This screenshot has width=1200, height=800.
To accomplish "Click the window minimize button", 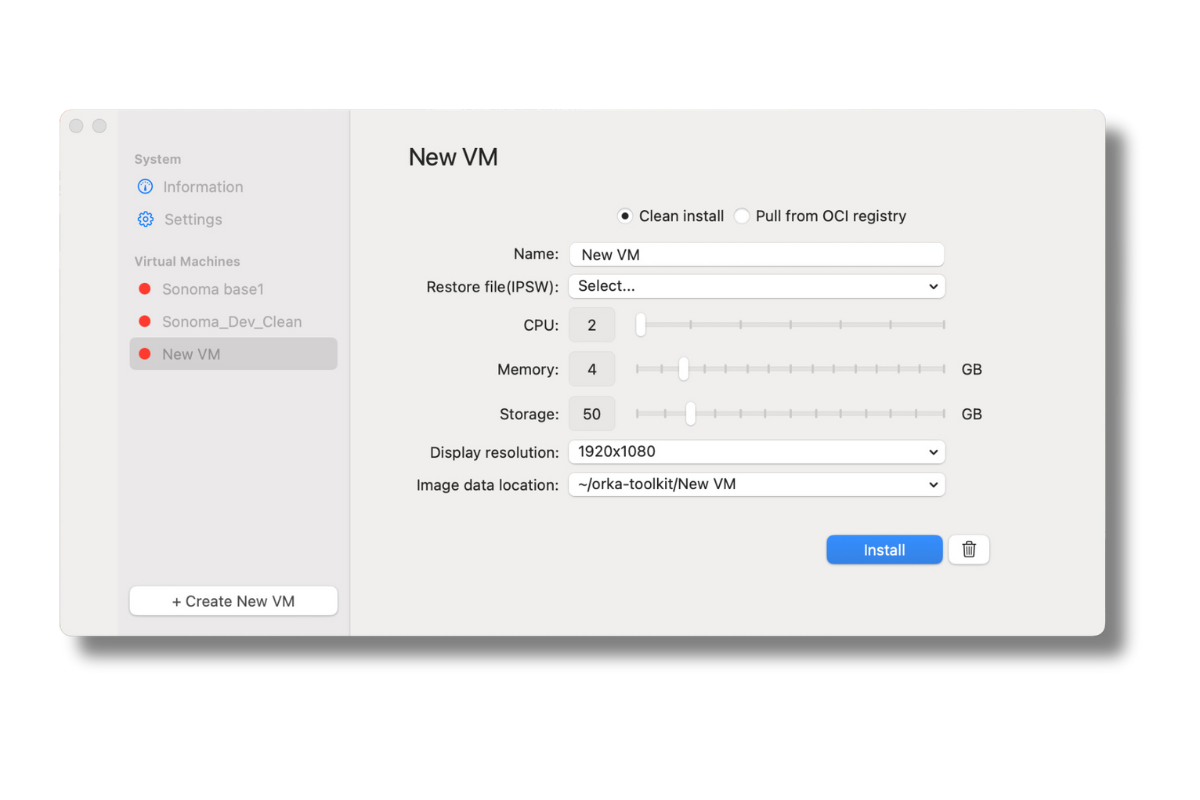I will click(x=99, y=126).
